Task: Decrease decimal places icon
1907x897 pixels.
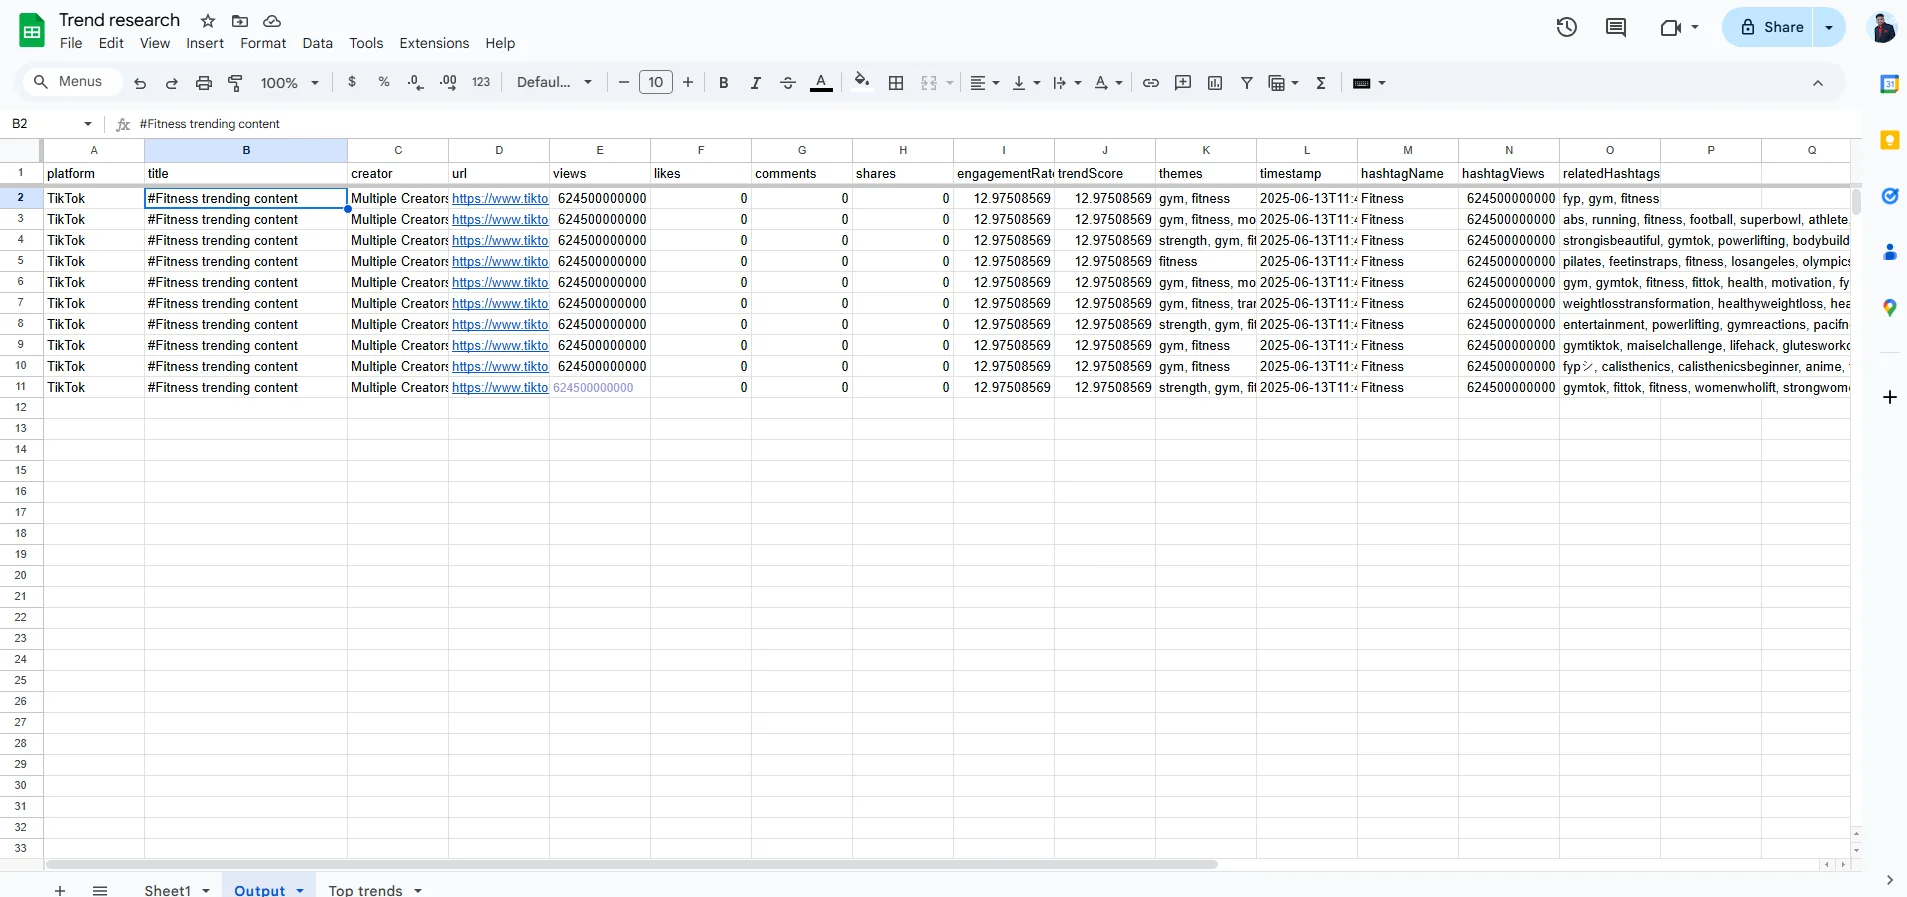Action: coord(416,82)
